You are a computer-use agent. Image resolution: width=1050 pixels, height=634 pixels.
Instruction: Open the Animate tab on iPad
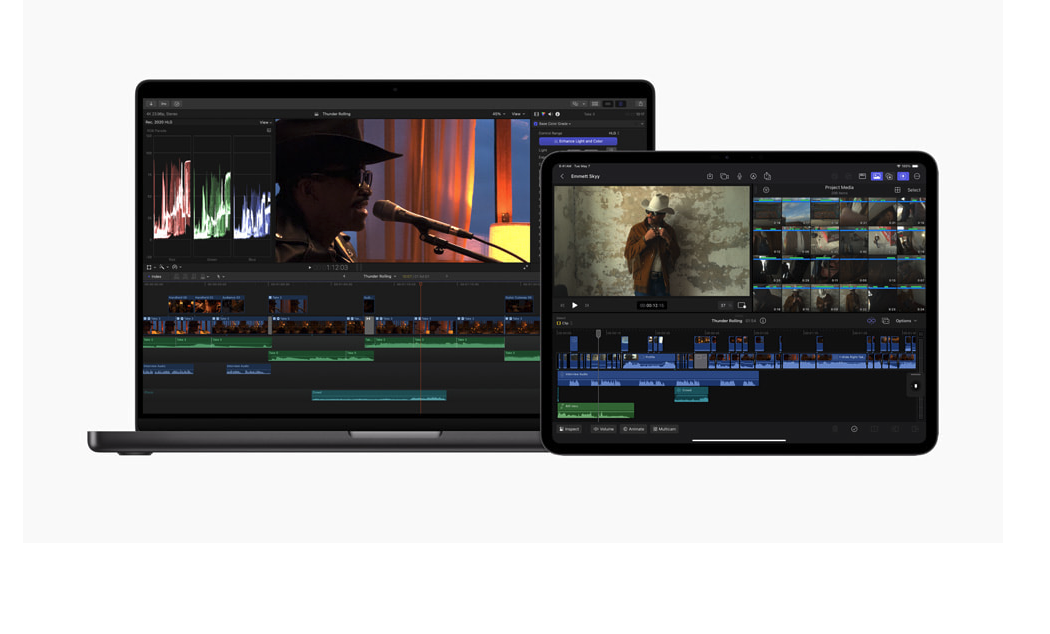pyautogui.click(x=633, y=429)
